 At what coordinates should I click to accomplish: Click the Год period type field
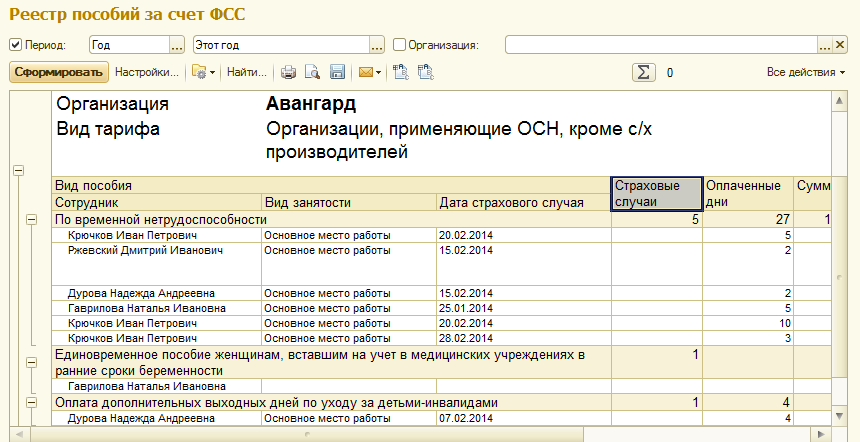(x=130, y=45)
